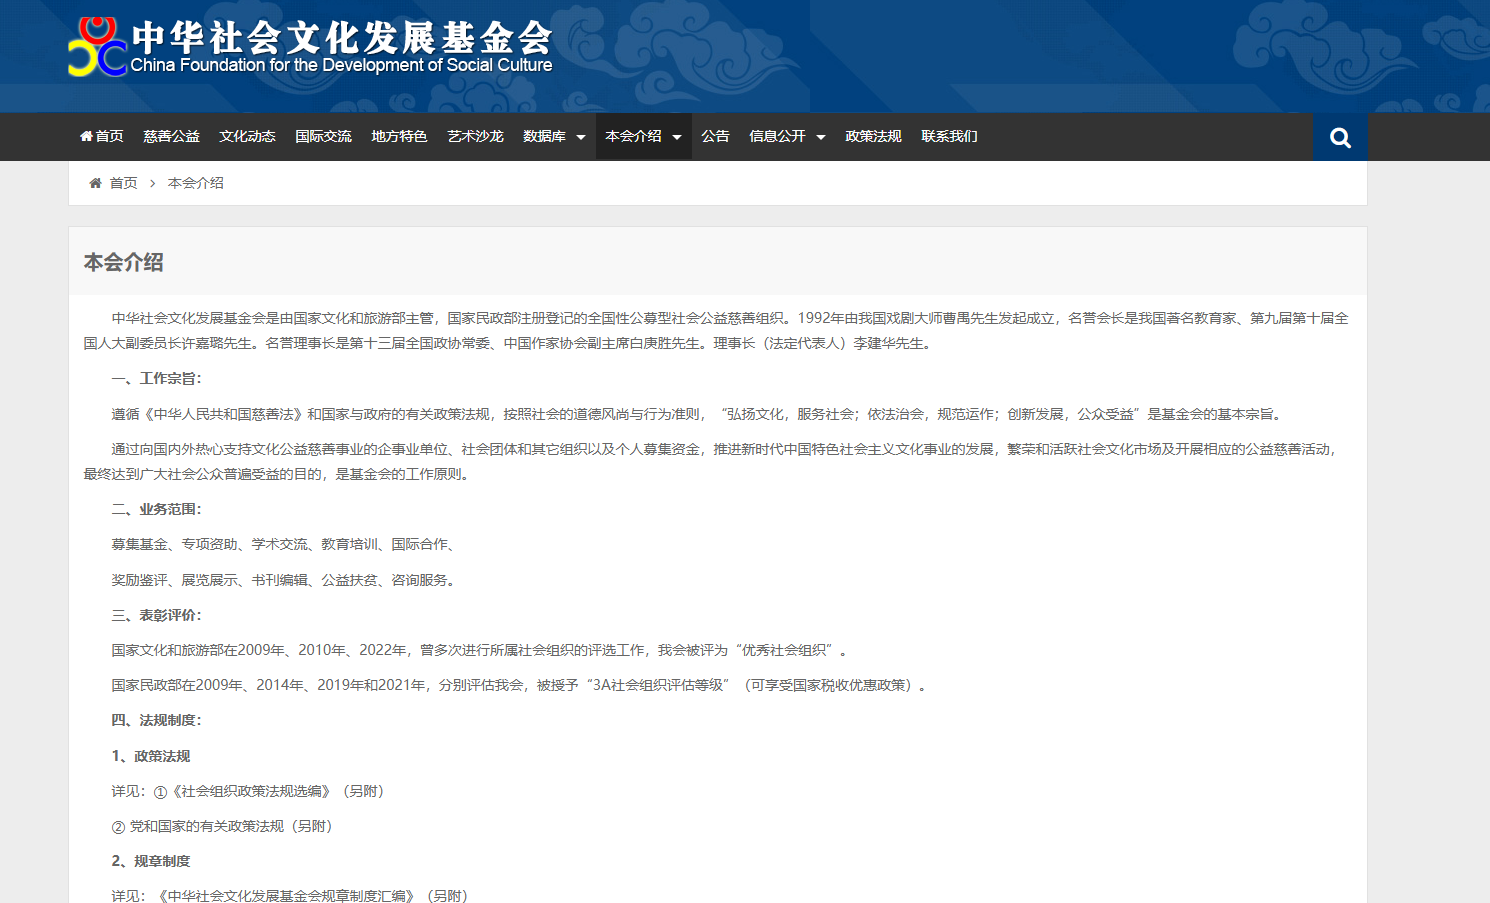Click 本会介绍 breadcrumb link
1490x903 pixels.
[196, 183]
